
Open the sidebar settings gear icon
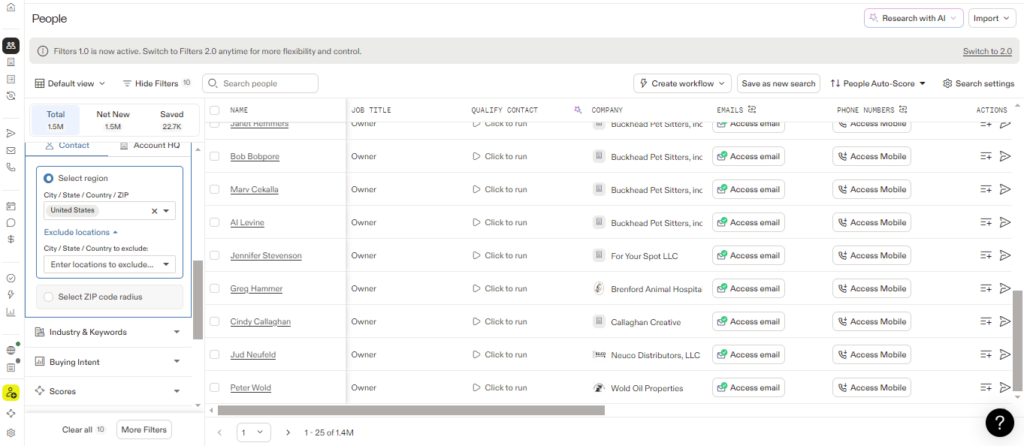click(10, 432)
